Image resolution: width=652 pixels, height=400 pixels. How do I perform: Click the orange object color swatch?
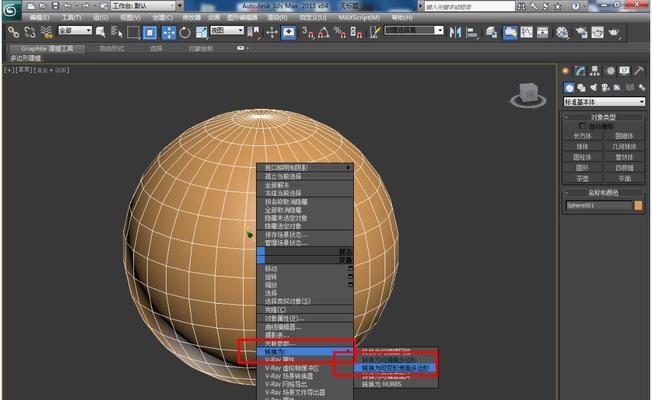click(638, 205)
